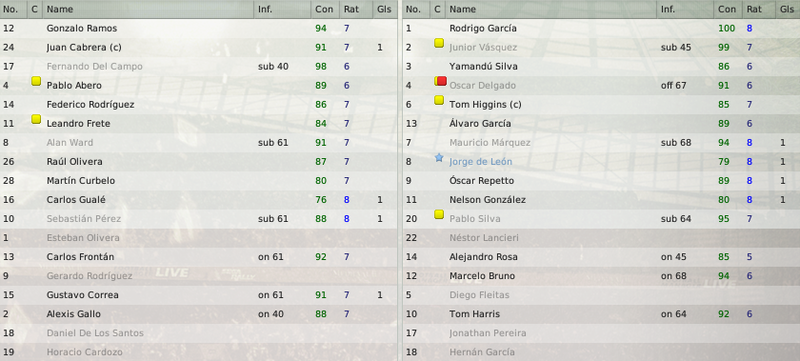Select substitute Tom Harris row
This screenshot has height=361, width=800.
pyautogui.click(x=601, y=314)
